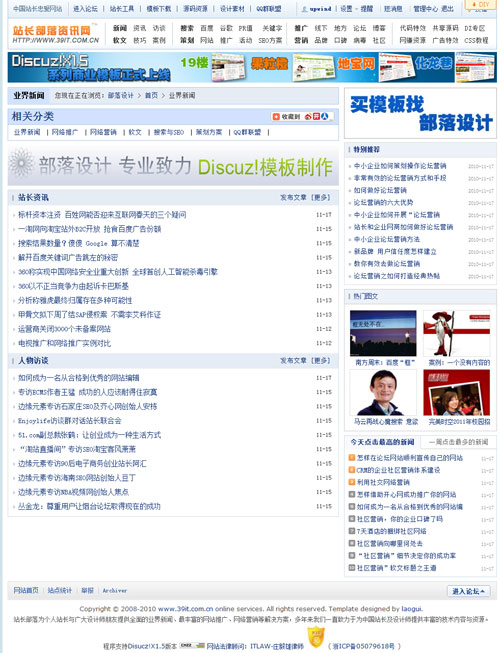The height and width of the screenshot is (653, 500).
Task: Click 部落设计 breadcrumb link
Action: pos(121,95)
